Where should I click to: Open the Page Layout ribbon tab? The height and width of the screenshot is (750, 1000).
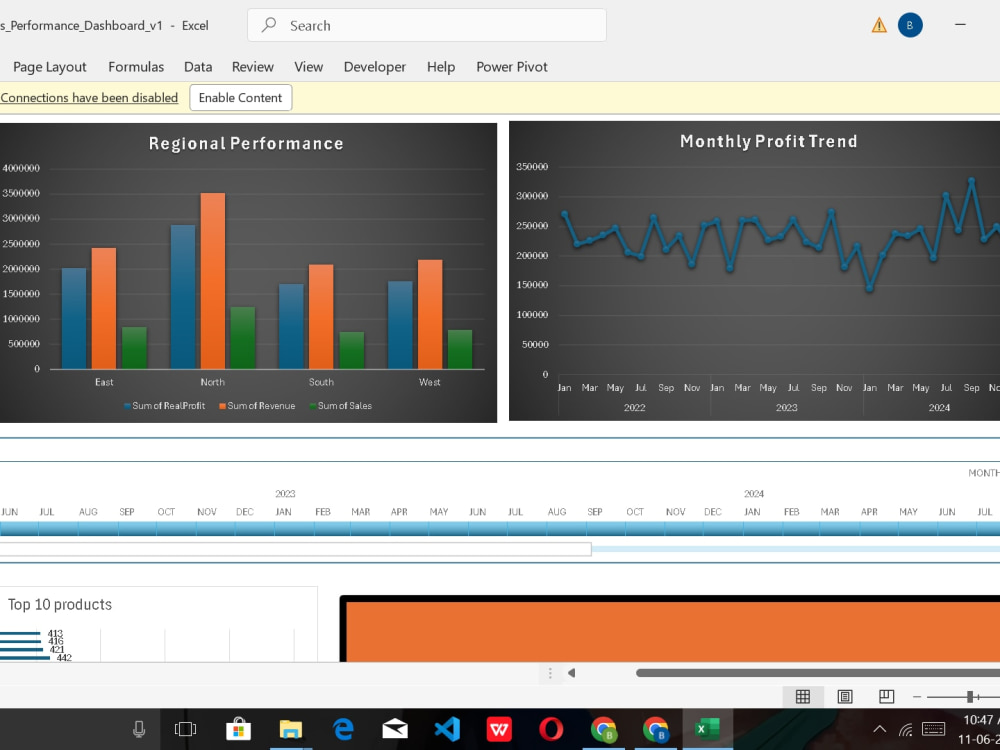(x=50, y=67)
